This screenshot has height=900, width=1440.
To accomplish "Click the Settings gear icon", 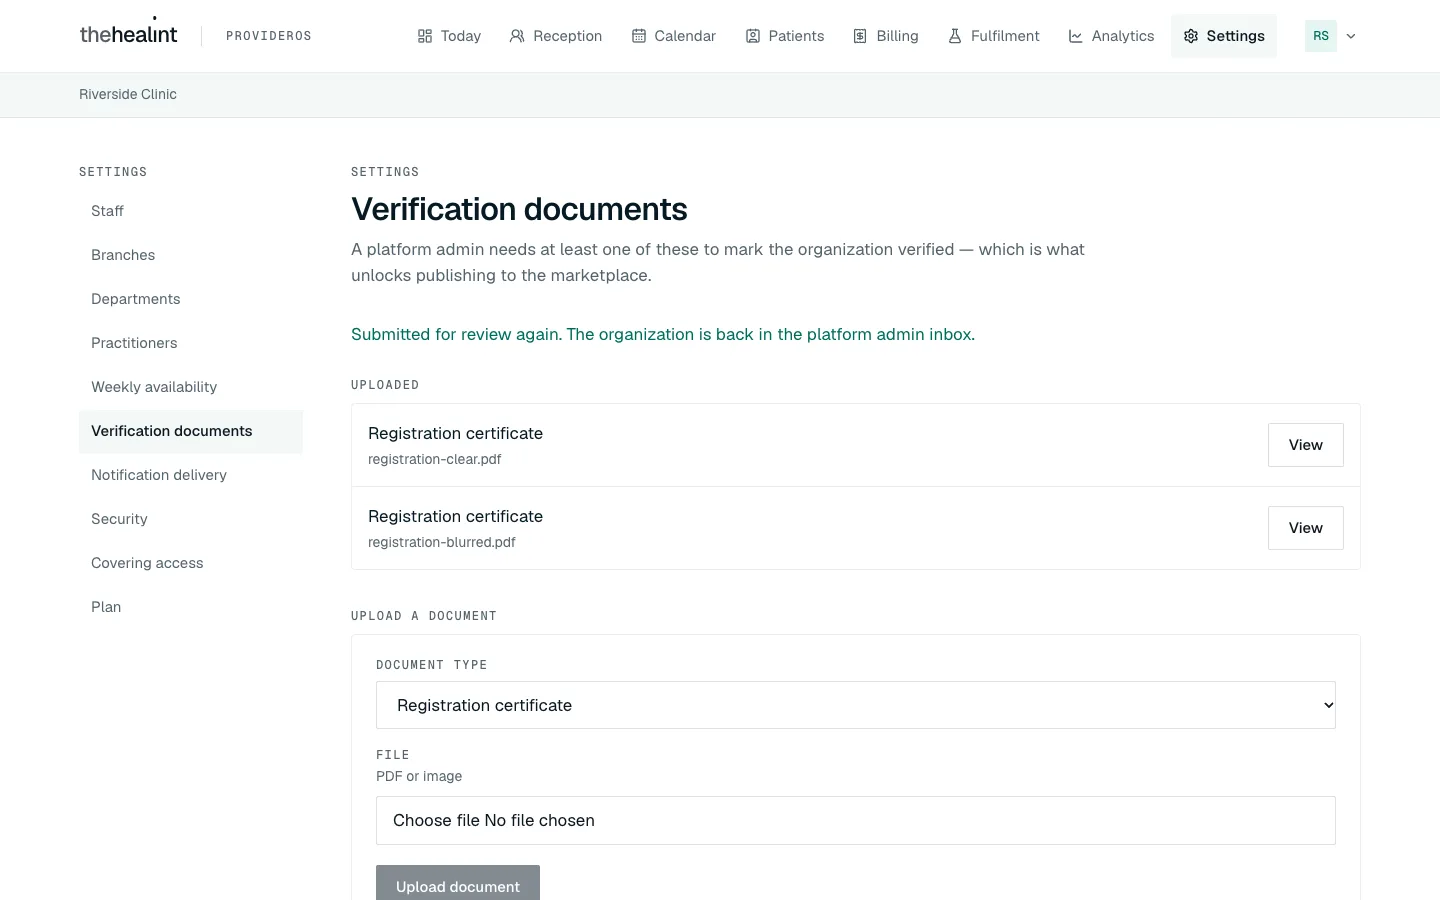I will (x=1191, y=36).
